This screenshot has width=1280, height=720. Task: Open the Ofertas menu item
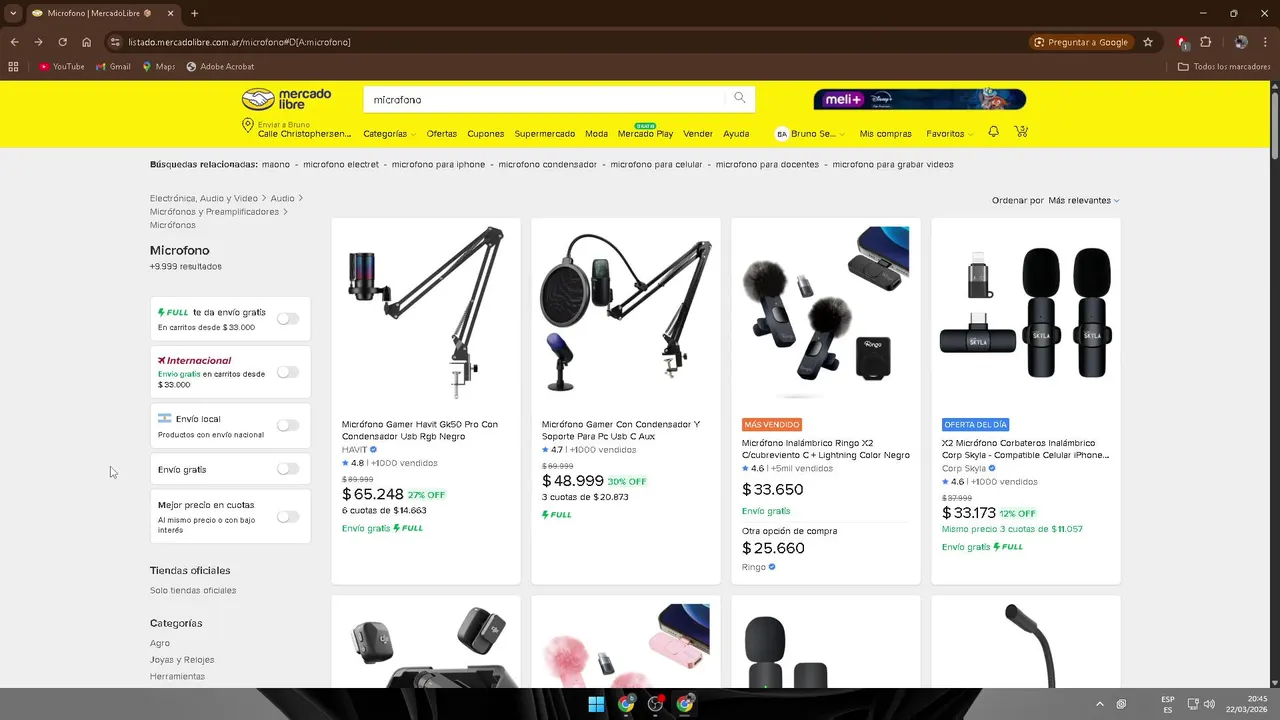point(441,134)
